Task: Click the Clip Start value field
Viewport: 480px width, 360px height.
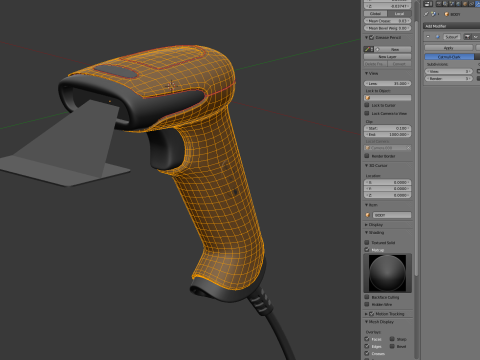Action: pos(387,128)
